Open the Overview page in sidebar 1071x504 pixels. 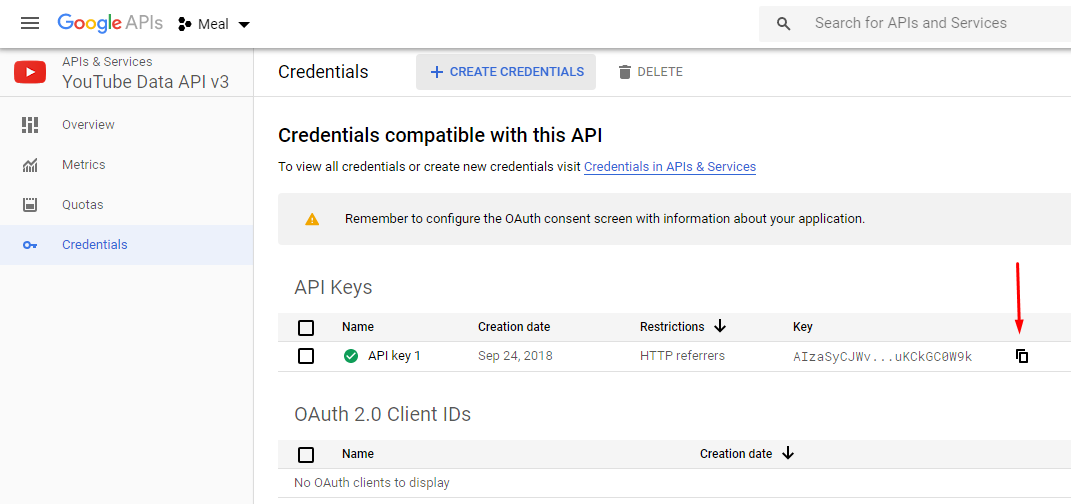point(126,125)
